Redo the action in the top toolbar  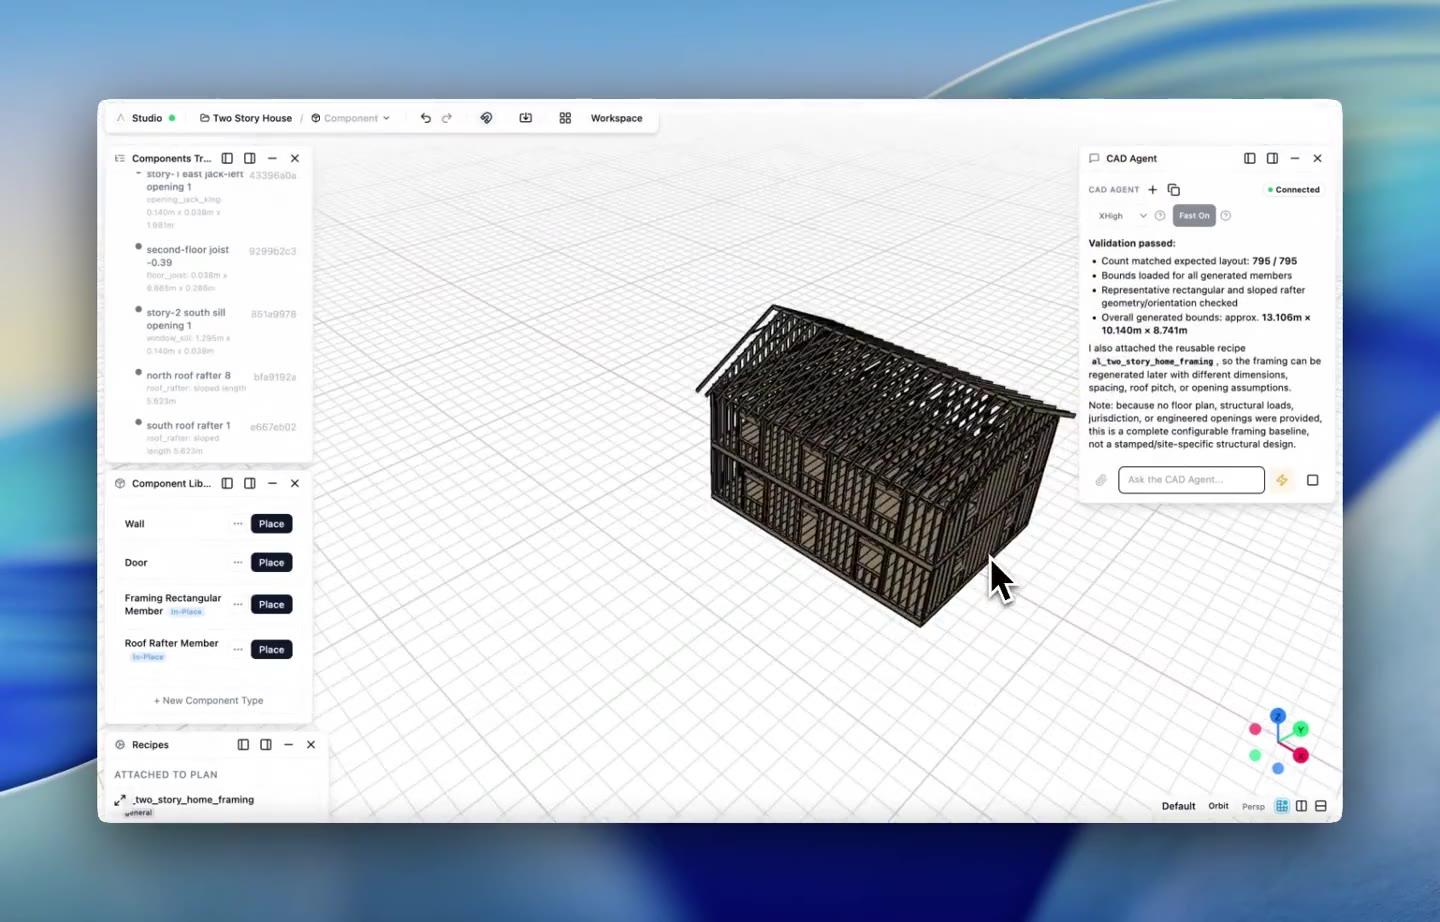point(447,118)
